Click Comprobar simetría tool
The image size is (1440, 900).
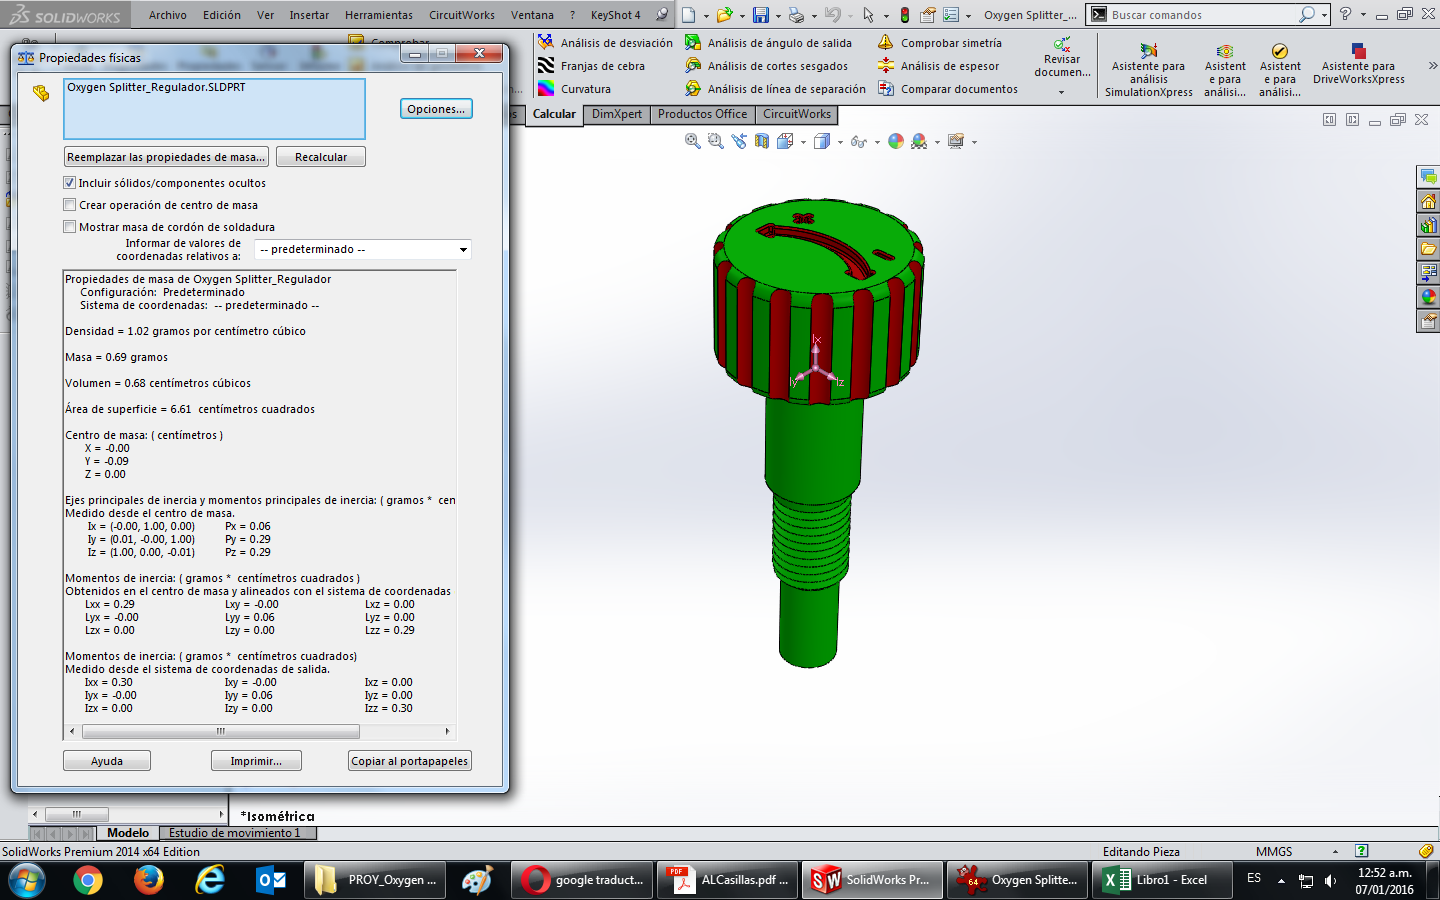[939, 43]
